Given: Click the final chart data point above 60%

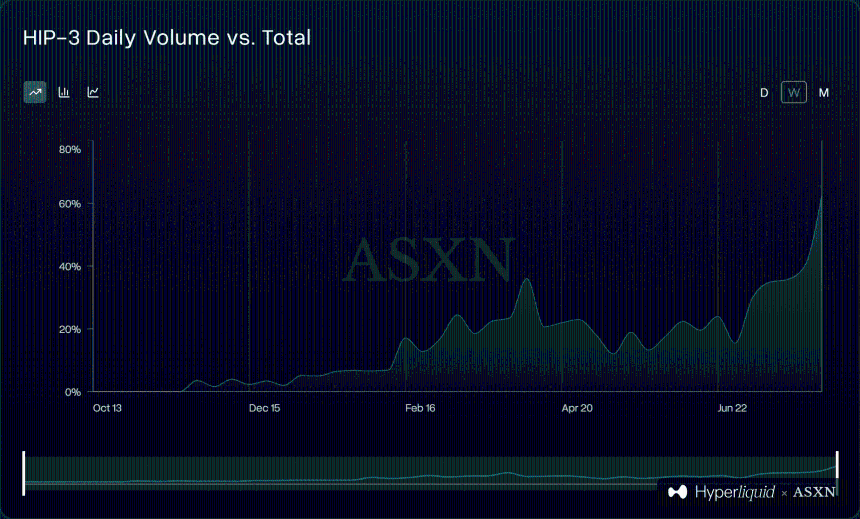Looking at the screenshot, I should point(821,196).
